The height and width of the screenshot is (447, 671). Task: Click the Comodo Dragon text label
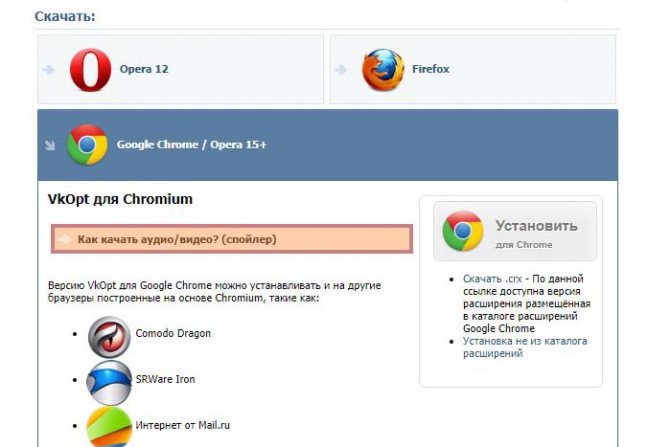coord(173,333)
